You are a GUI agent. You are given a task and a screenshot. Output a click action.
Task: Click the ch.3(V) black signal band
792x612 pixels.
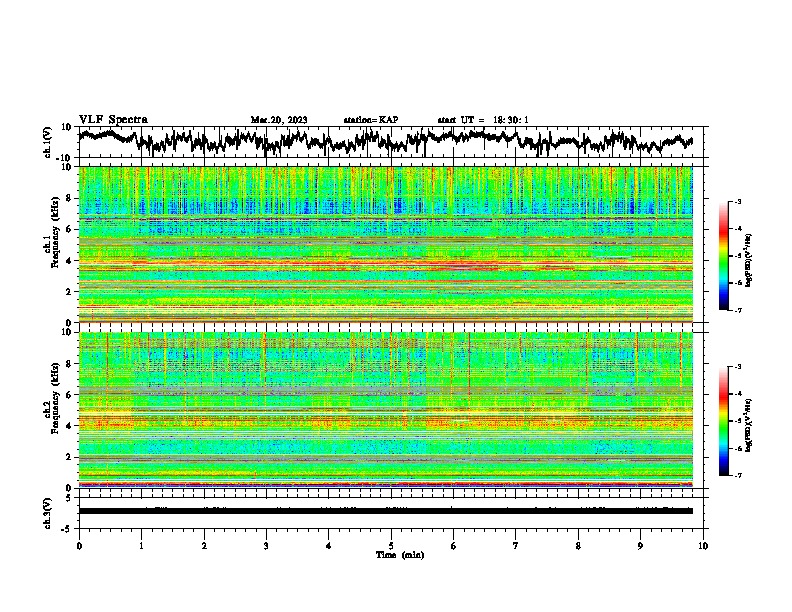click(386, 511)
